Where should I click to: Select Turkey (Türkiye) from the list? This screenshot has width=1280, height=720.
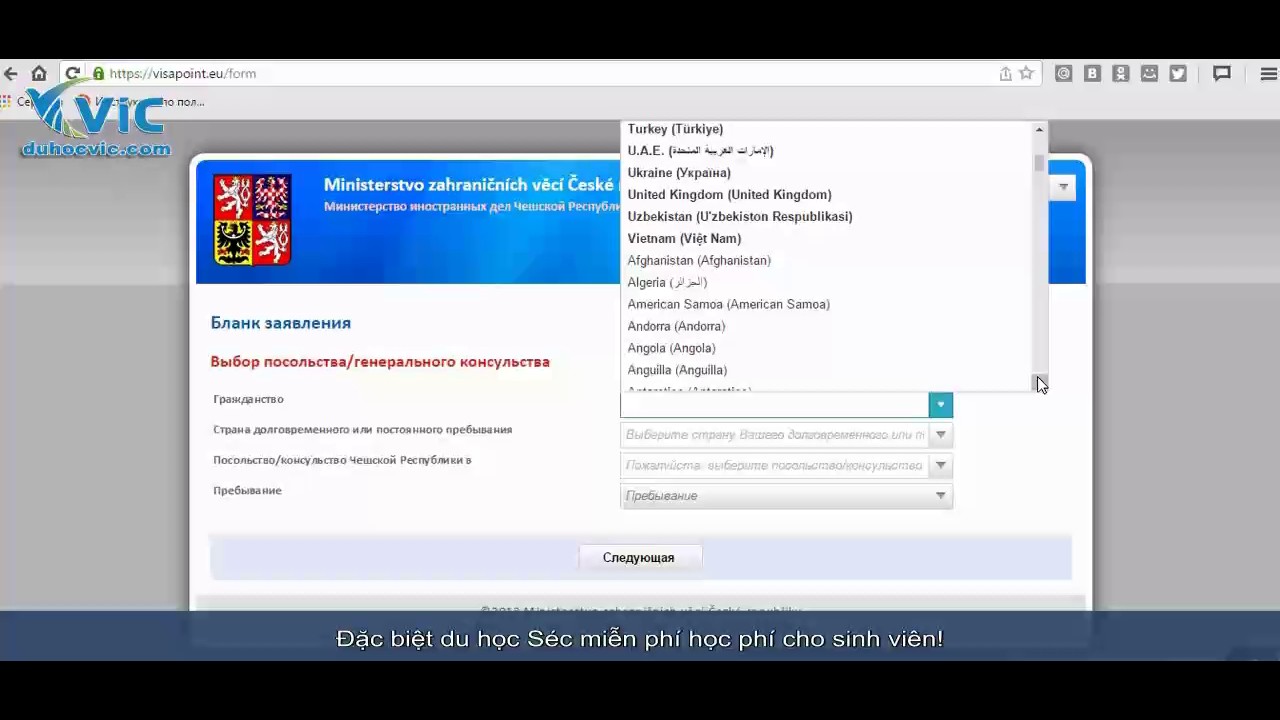click(x=826, y=129)
